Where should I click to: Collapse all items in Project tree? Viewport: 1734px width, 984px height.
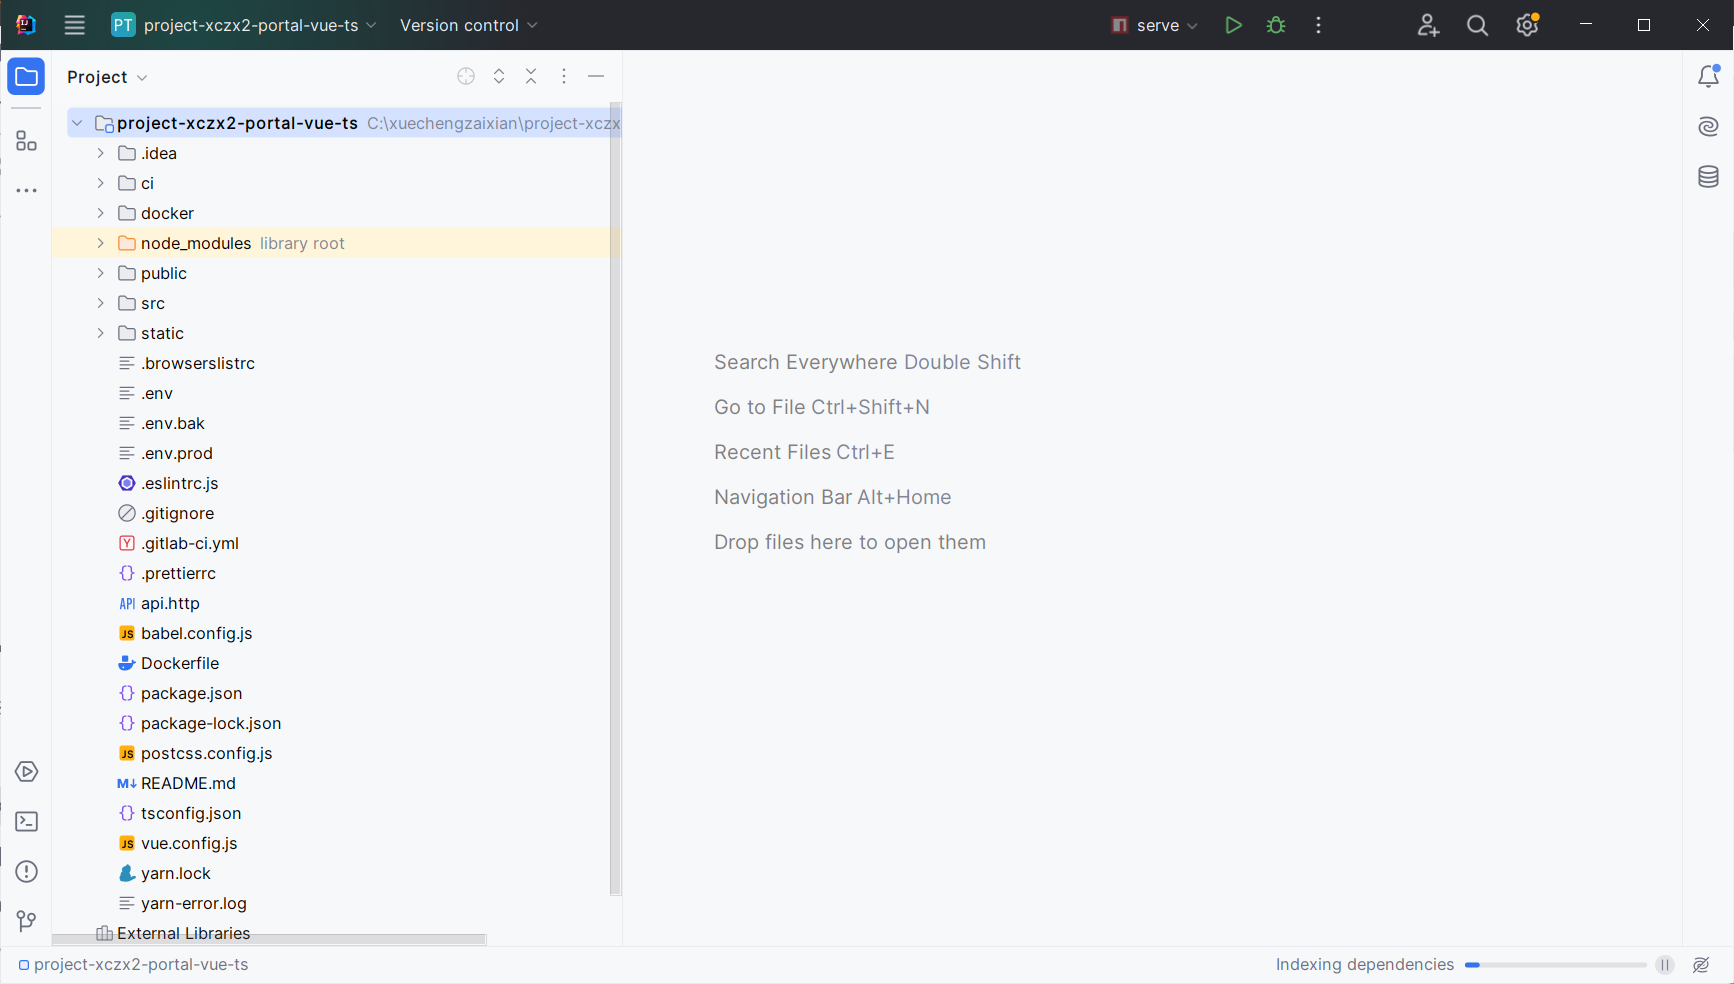point(531,76)
